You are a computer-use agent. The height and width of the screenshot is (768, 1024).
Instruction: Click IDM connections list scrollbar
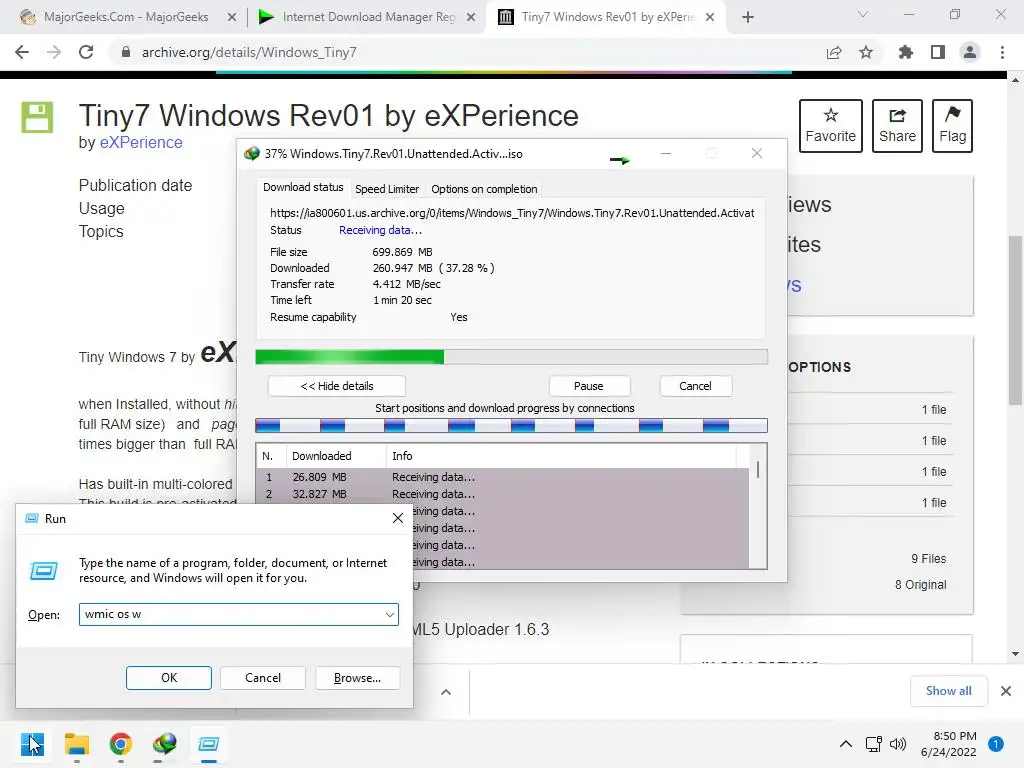coord(758,506)
